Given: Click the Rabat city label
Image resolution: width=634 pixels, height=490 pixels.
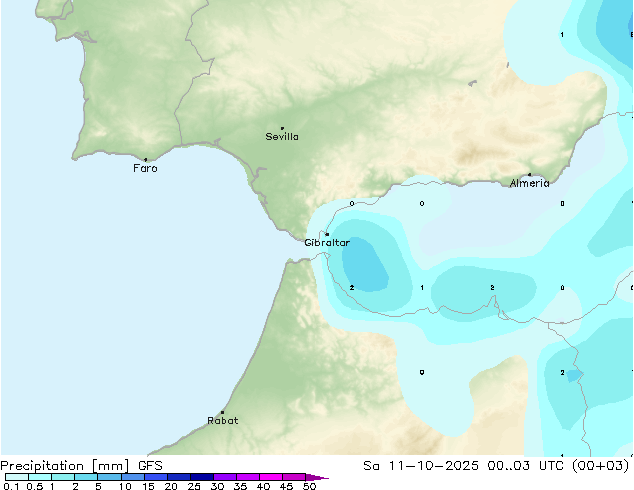Looking at the screenshot, I should click(222, 420).
